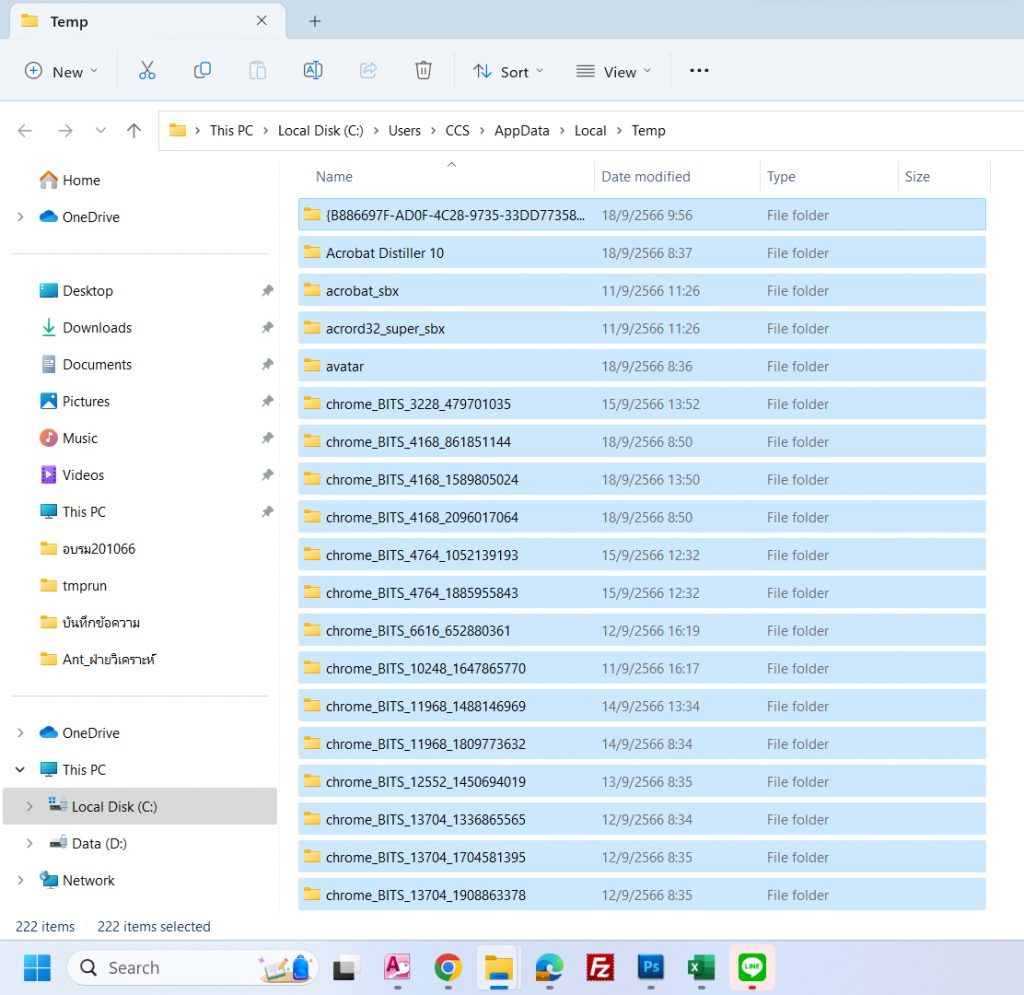Paste items from the clipboard
The height and width of the screenshot is (995, 1024).
coord(257,70)
